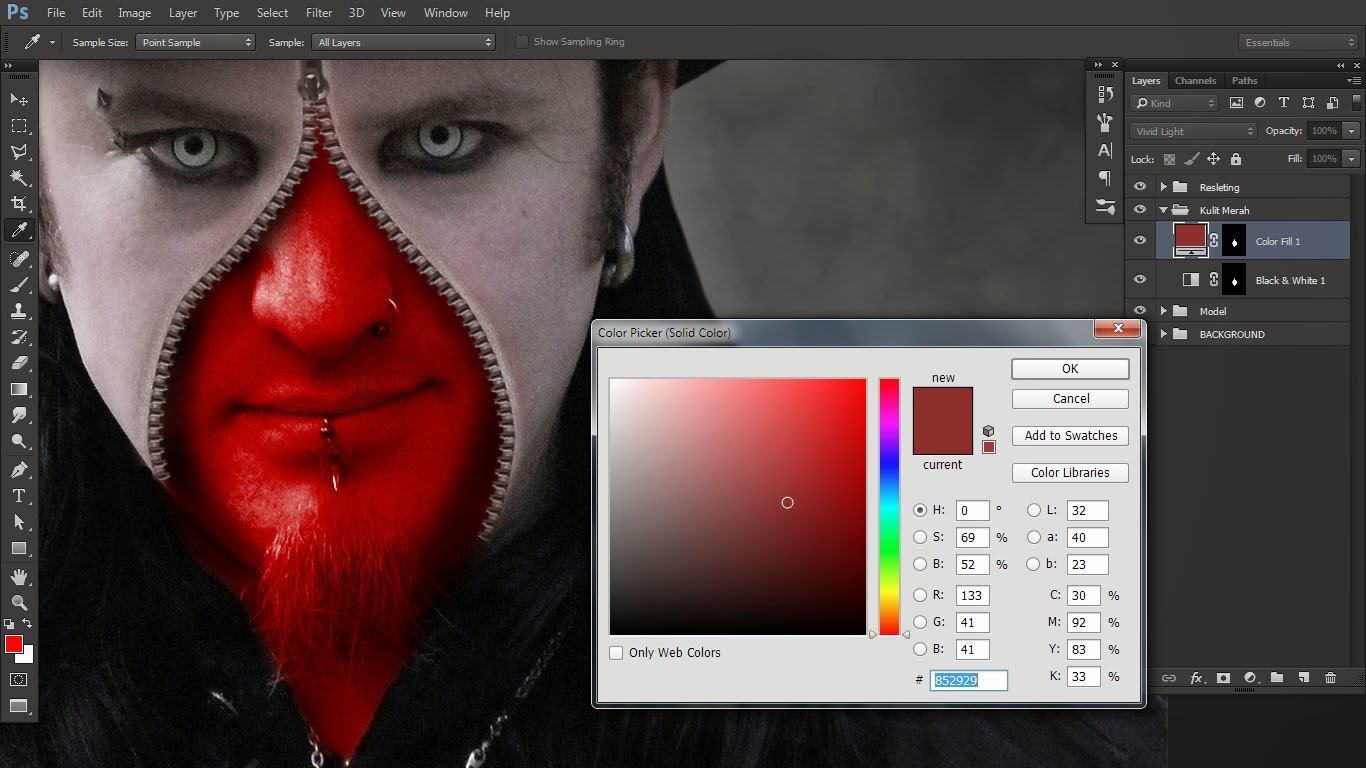The image size is (1366, 768).
Task: Select the Healing Brush tool
Action: [x=19, y=259]
